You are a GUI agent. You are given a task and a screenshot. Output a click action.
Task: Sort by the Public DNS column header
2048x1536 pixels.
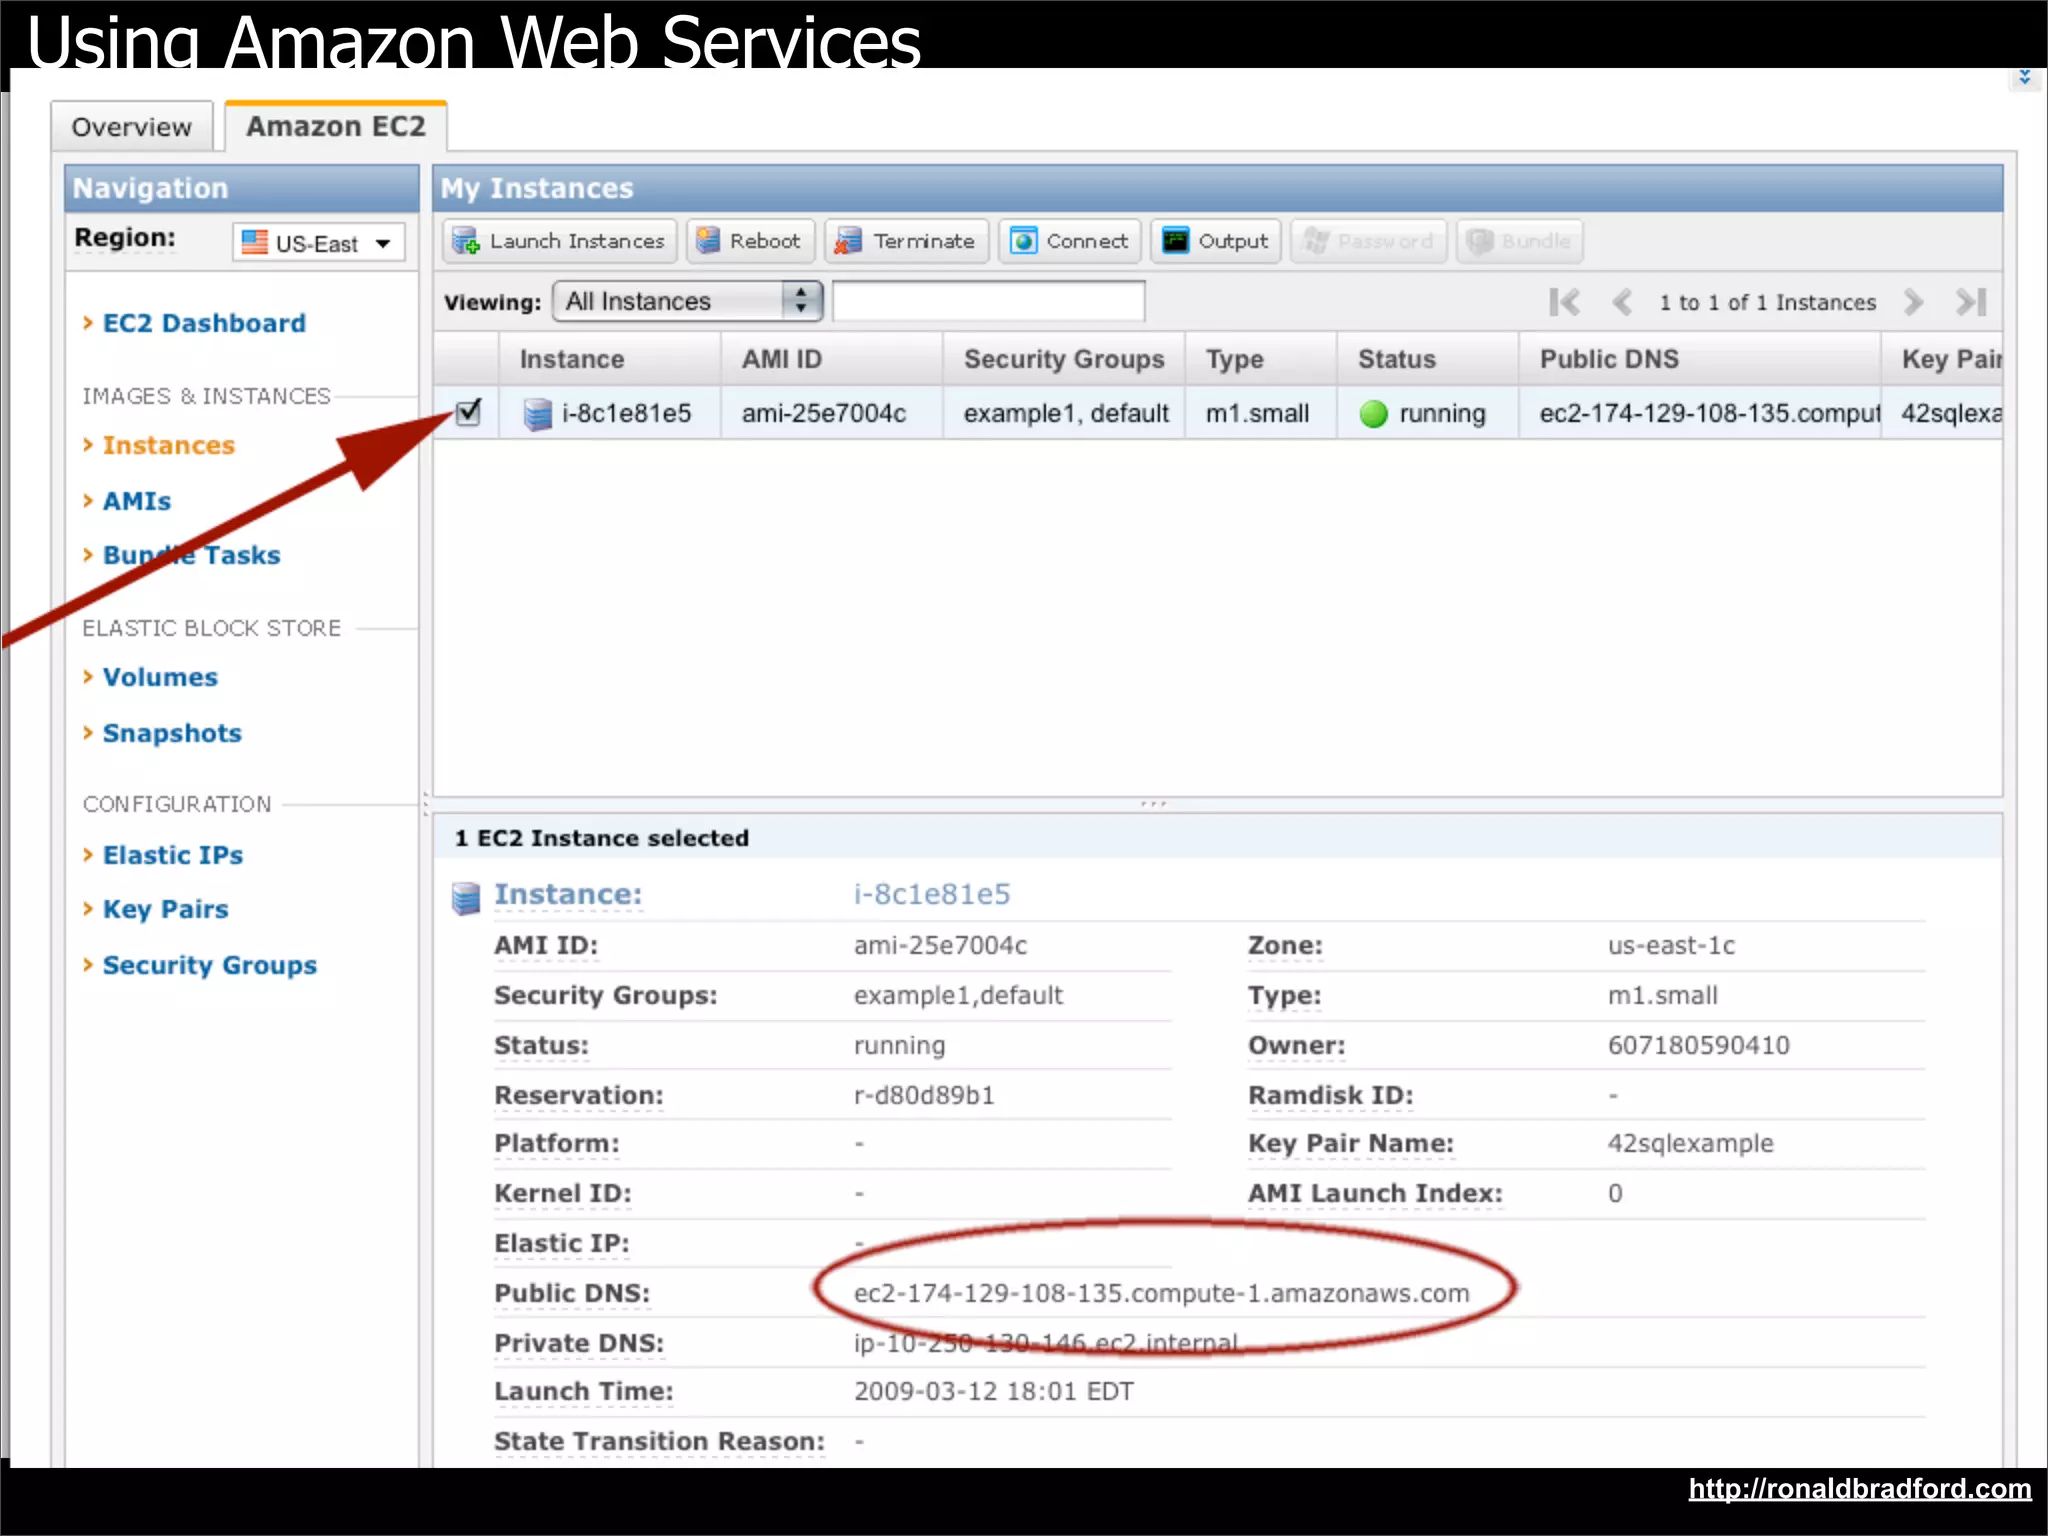(x=1699, y=359)
